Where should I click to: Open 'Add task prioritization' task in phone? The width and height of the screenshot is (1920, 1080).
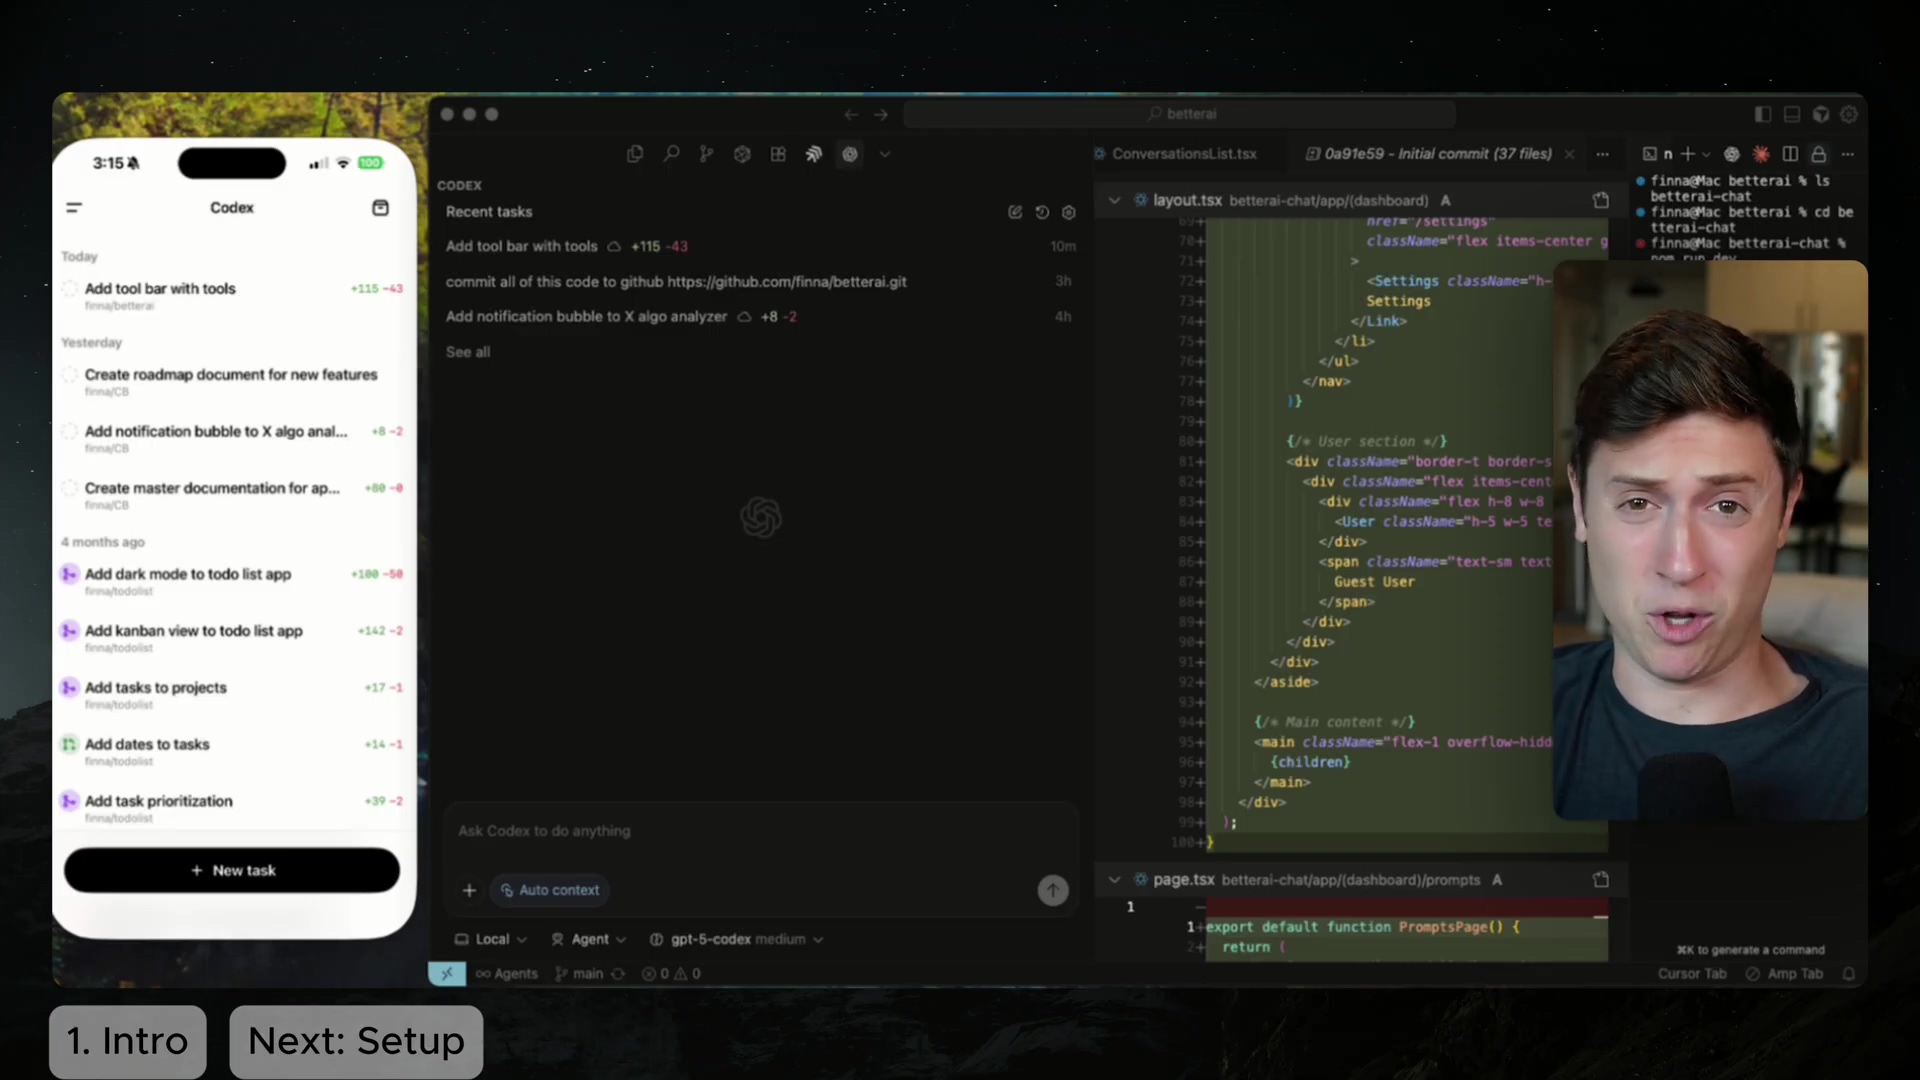[232, 807]
